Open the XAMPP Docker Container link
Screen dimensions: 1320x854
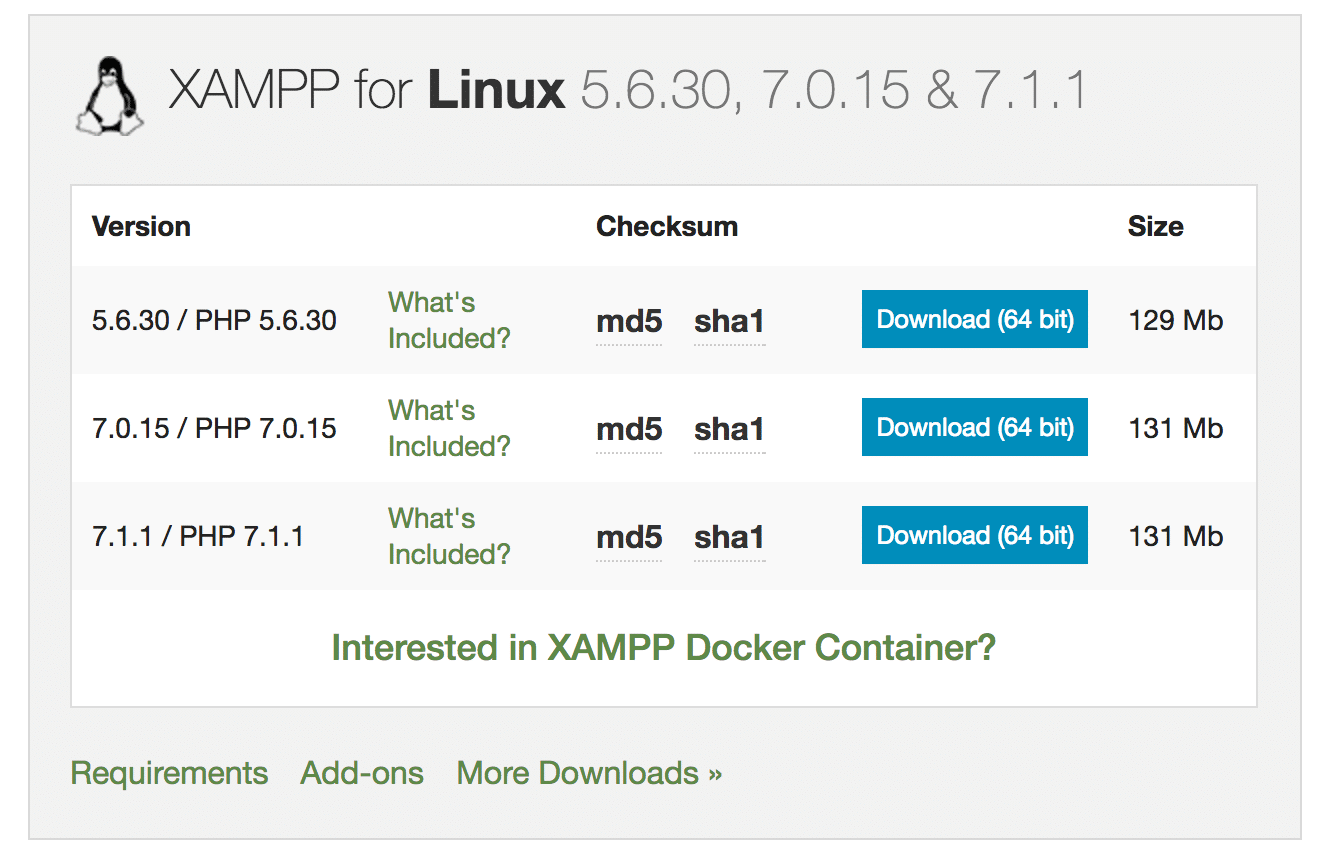[x=663, y=648]
